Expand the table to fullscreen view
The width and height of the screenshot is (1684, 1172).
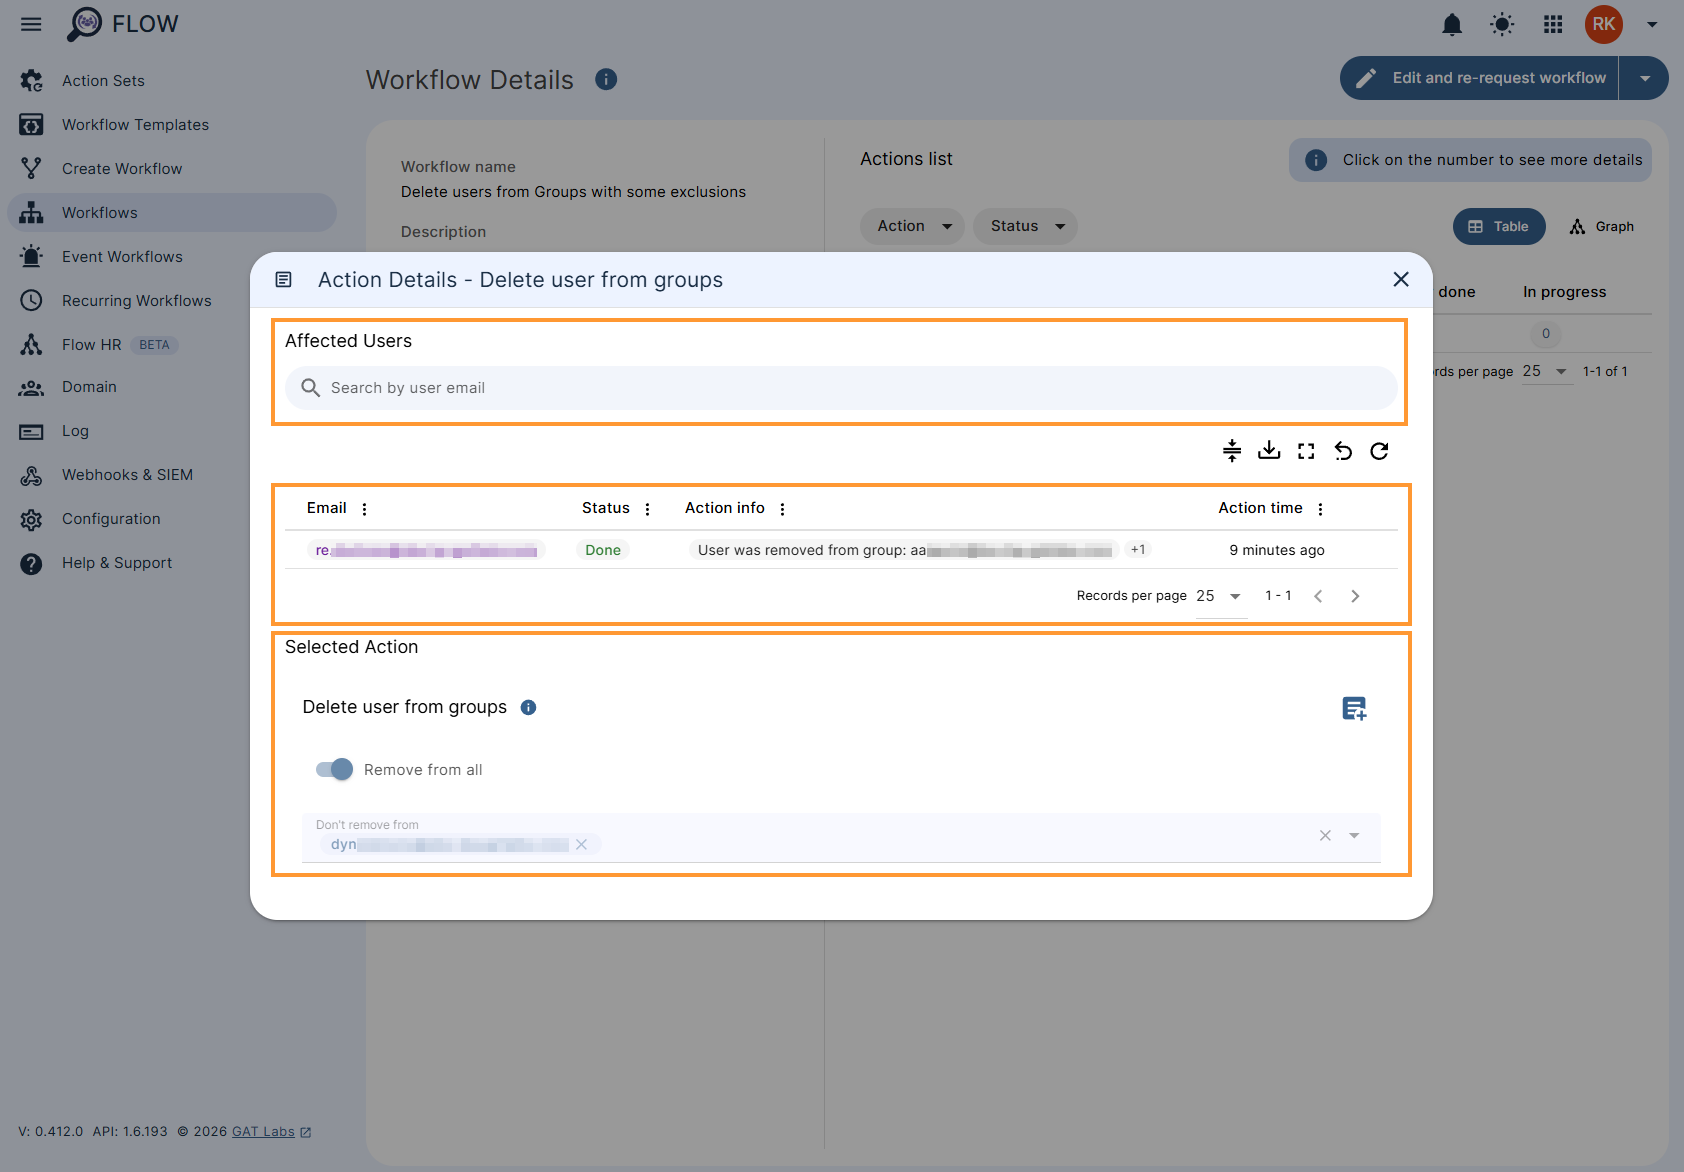click(x=1305, y=451)
